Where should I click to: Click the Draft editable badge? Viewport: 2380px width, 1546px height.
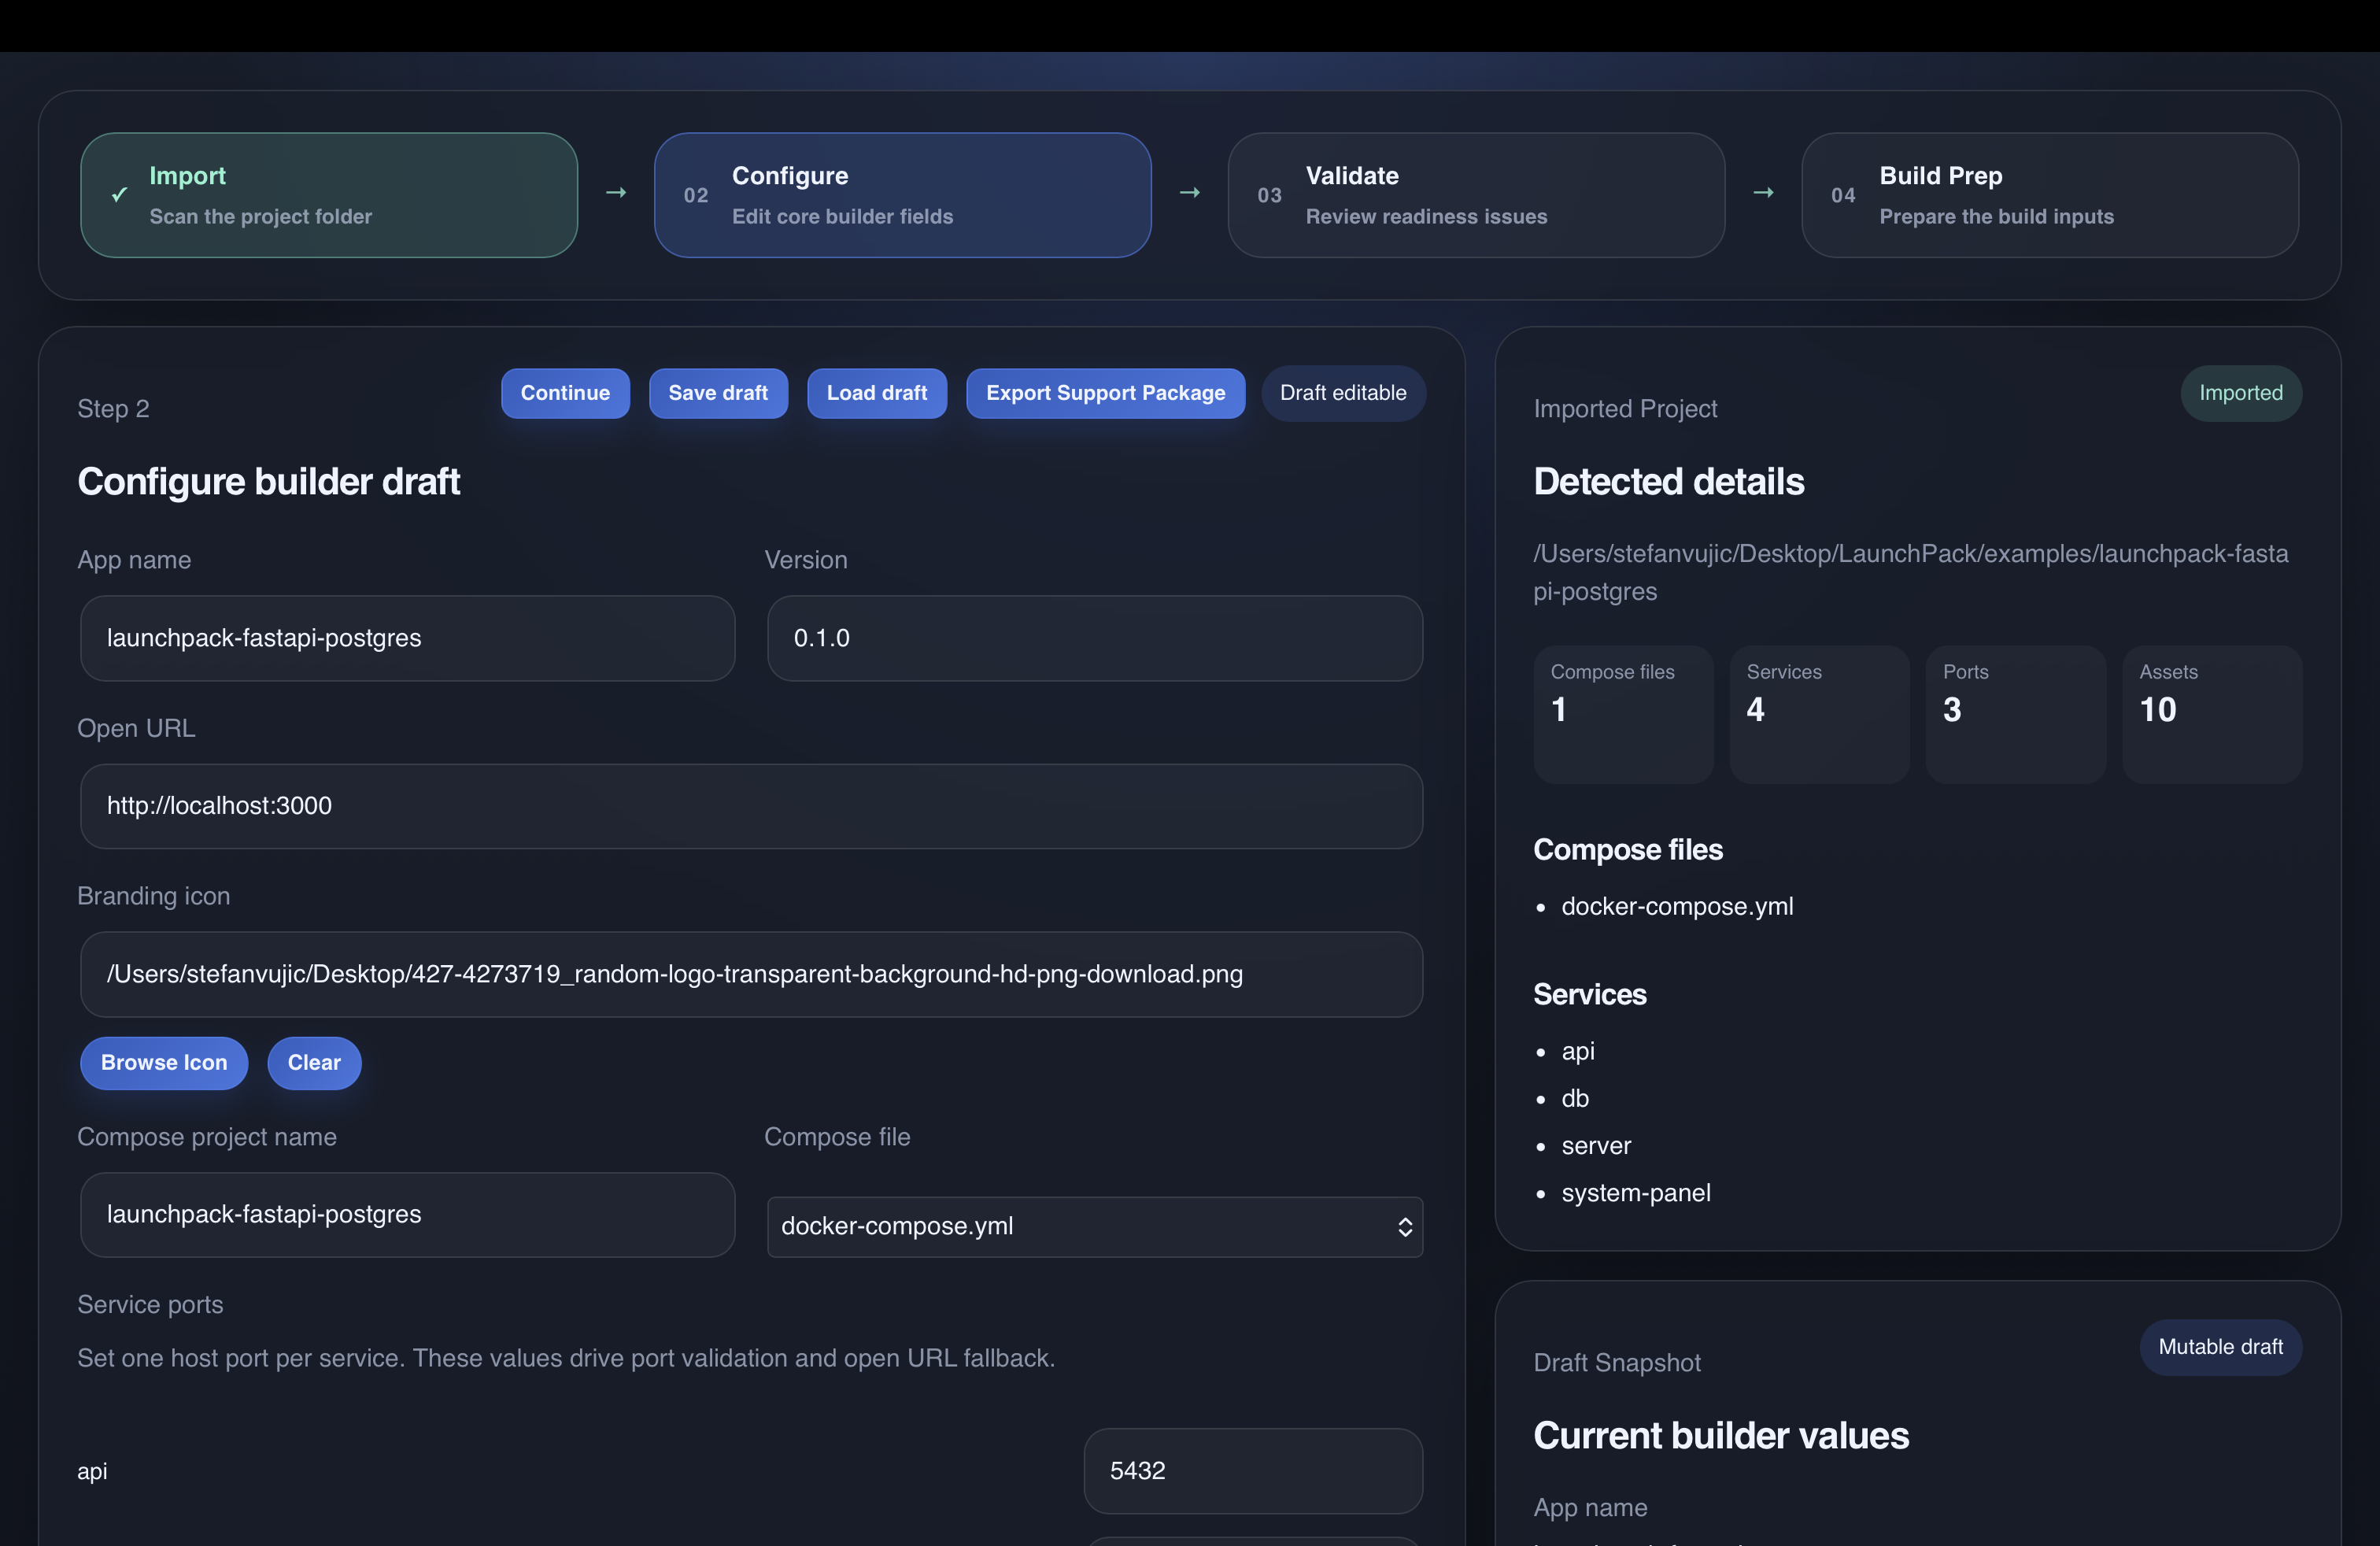(1343, 393)
